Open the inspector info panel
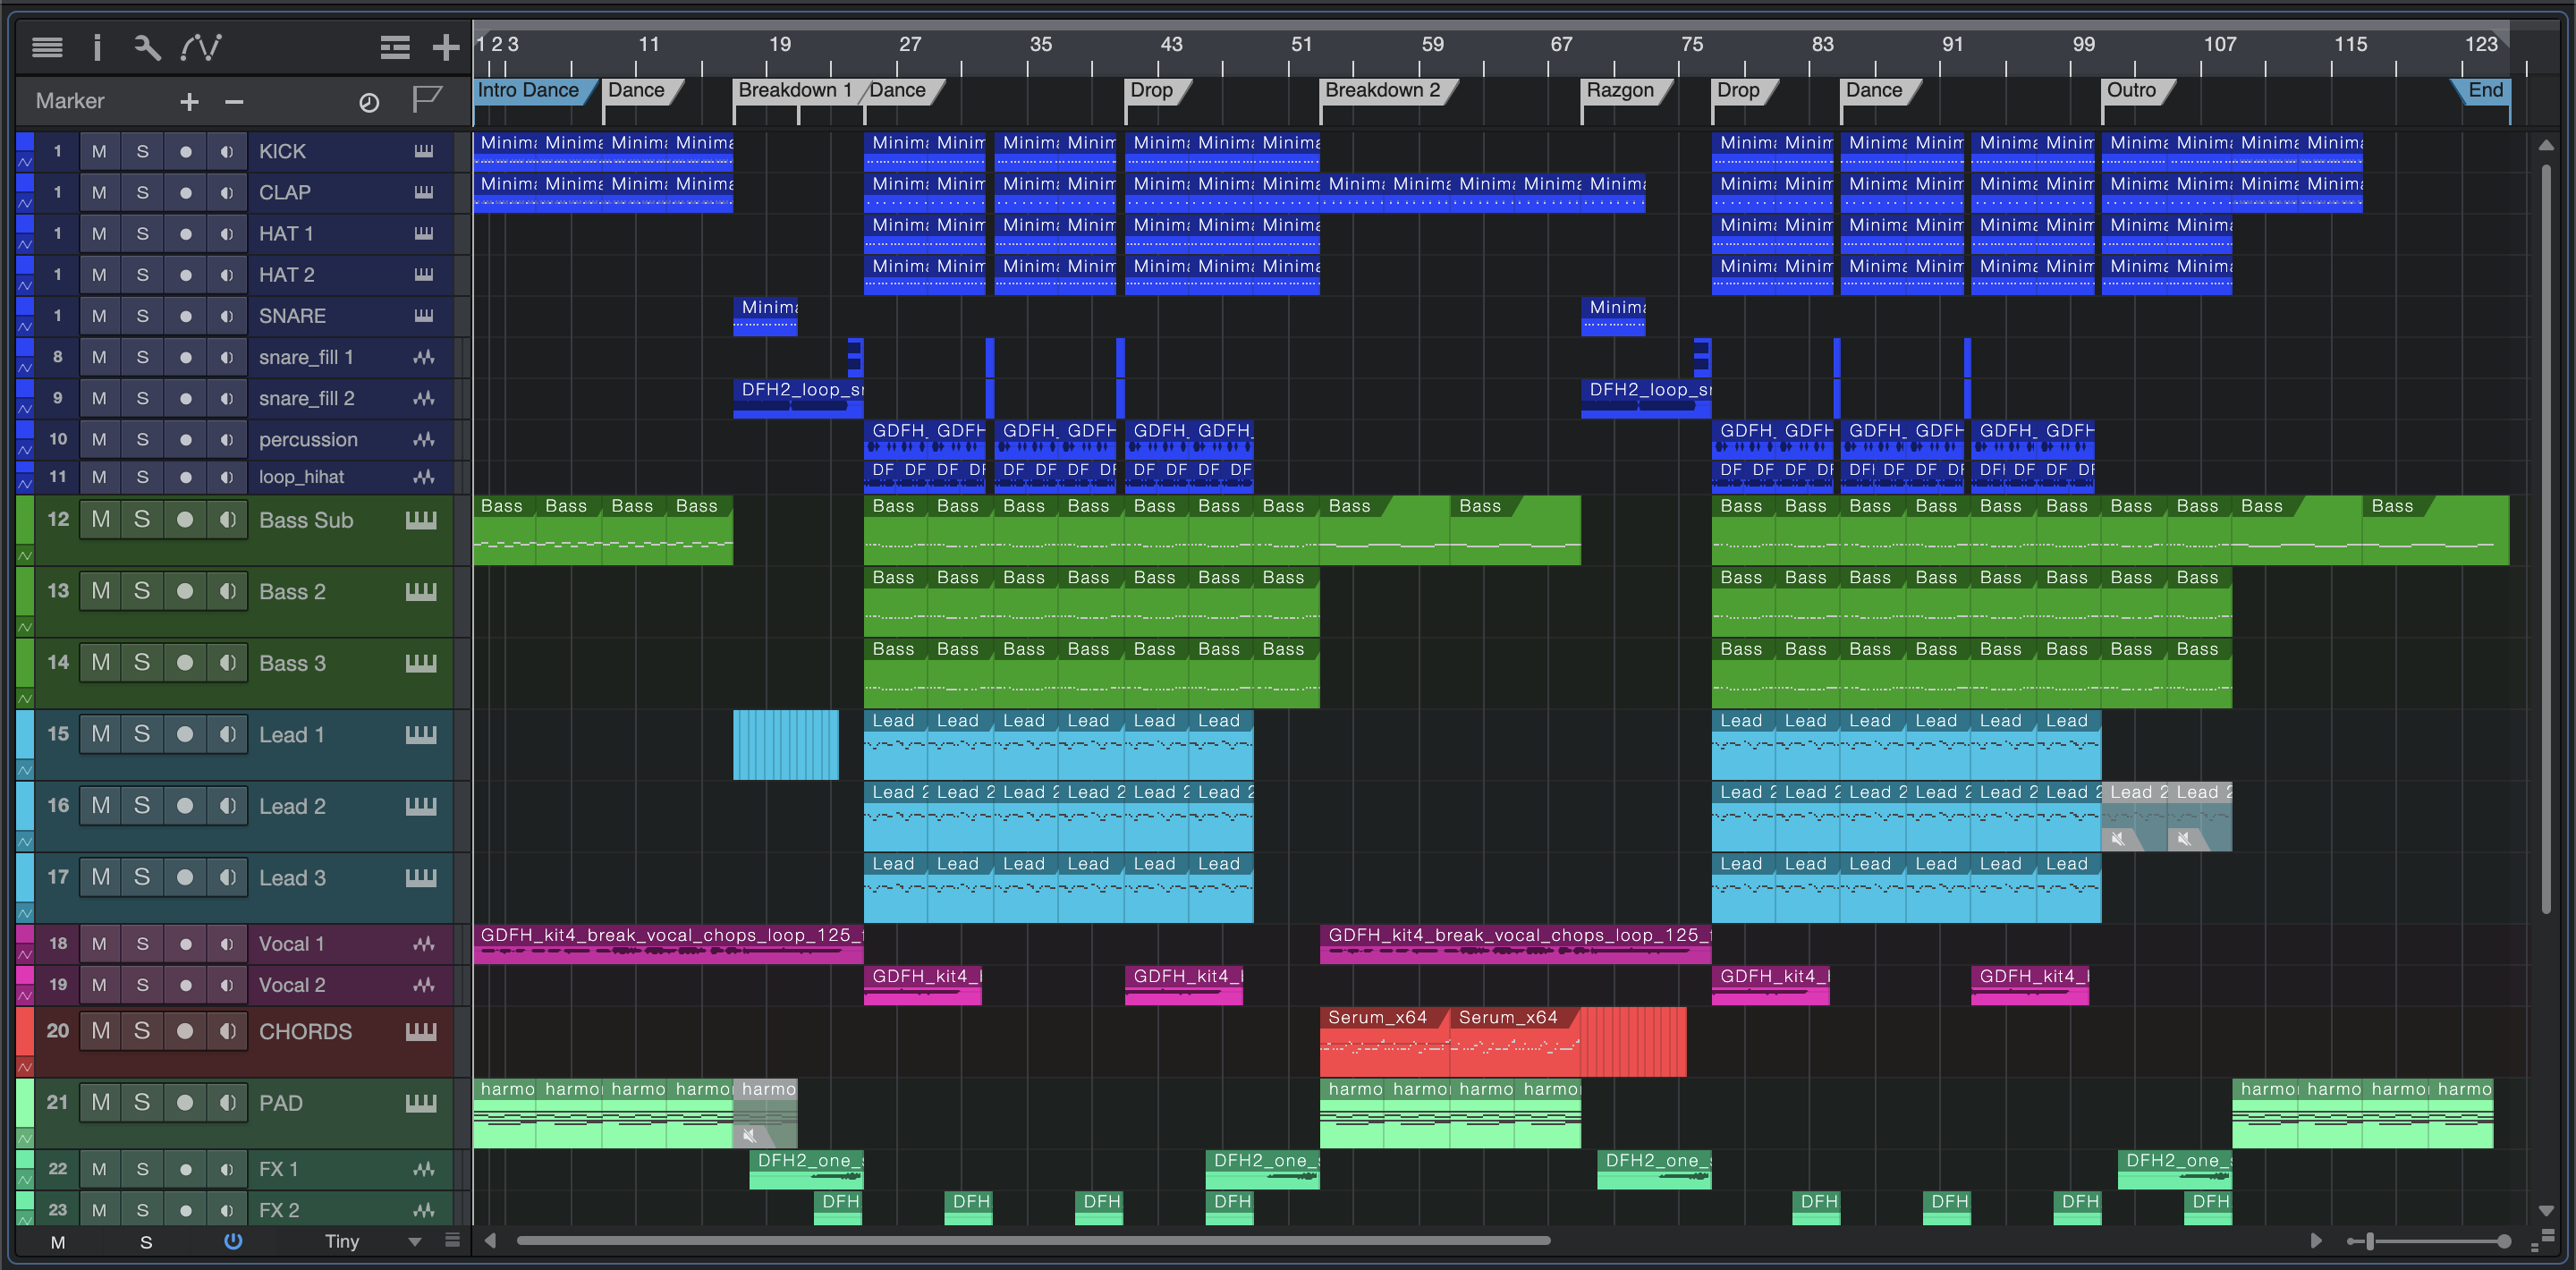The width and height of the screenshot is (2576, 1270). (x=97, y=46)
